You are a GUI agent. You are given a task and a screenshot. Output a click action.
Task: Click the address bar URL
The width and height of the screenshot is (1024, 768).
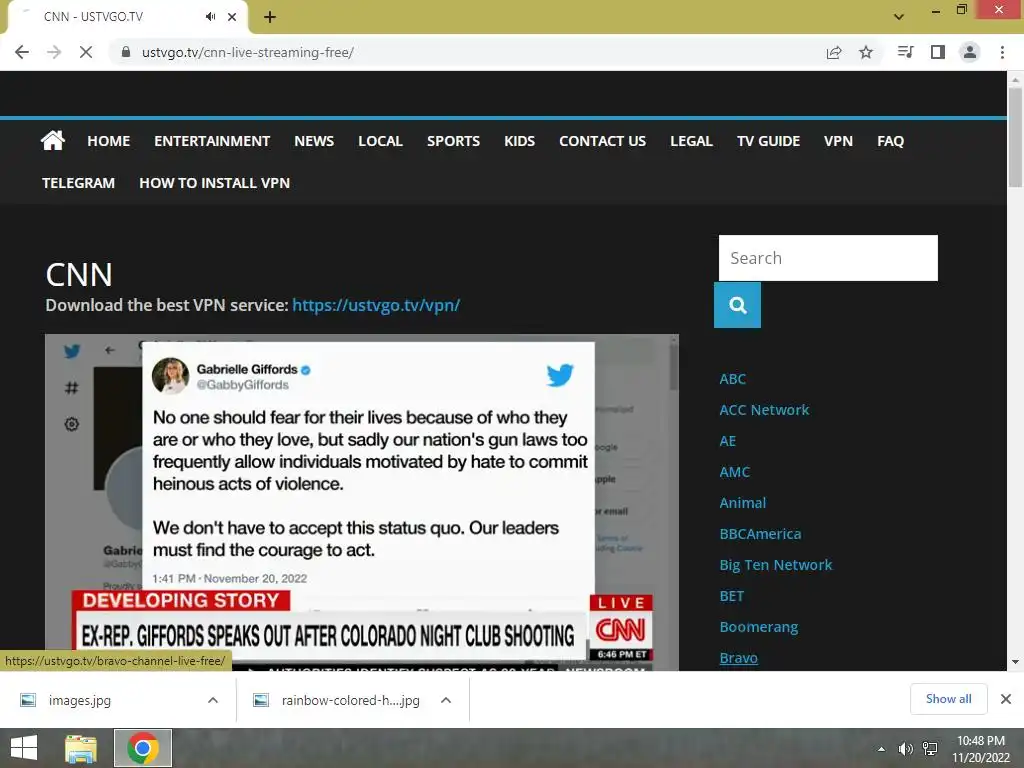[248, 52]
